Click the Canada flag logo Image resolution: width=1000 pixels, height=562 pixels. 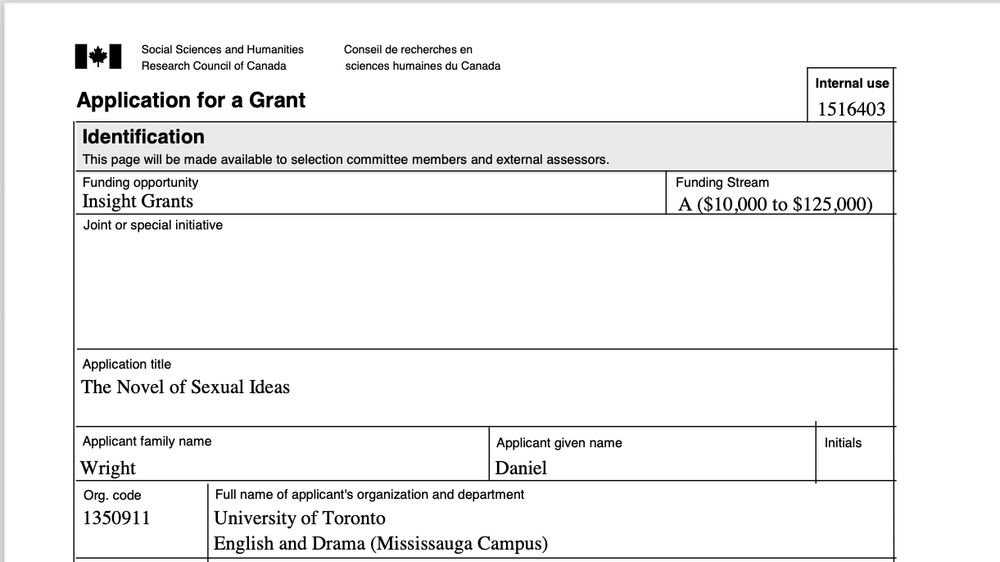pos(98,57)
